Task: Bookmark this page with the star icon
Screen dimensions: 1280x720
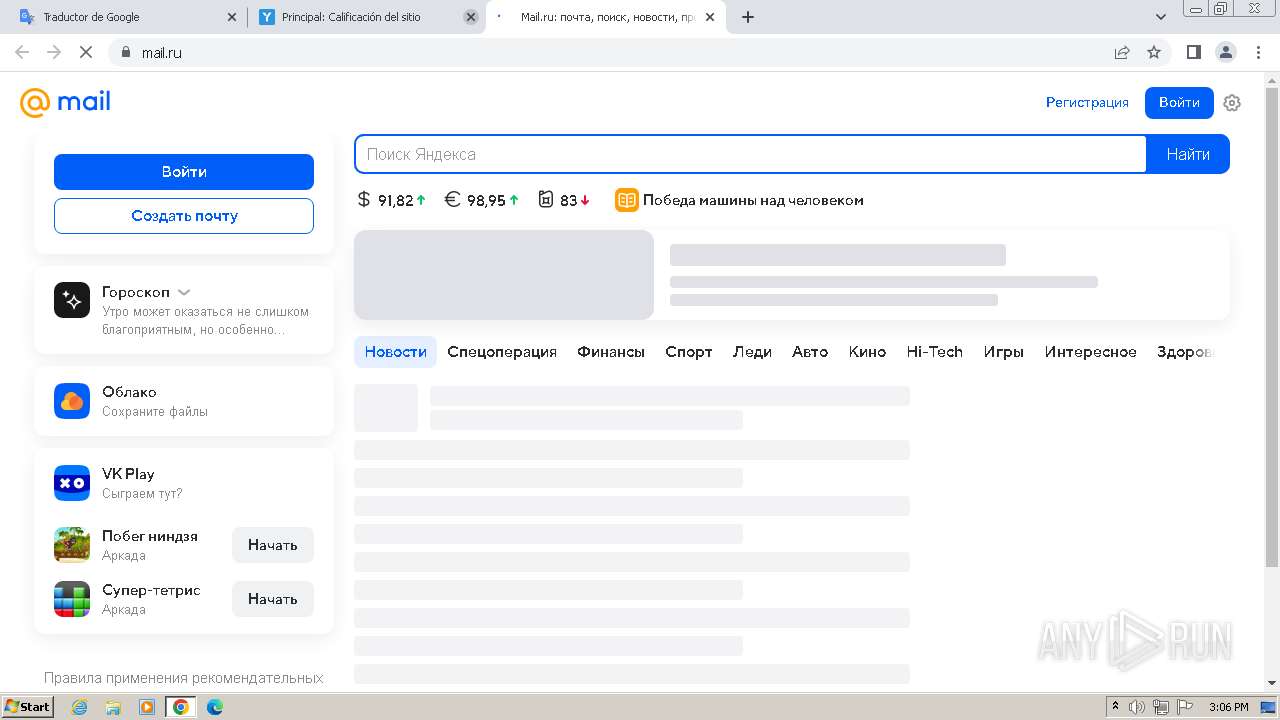Action: click(x=1154, y=52)
